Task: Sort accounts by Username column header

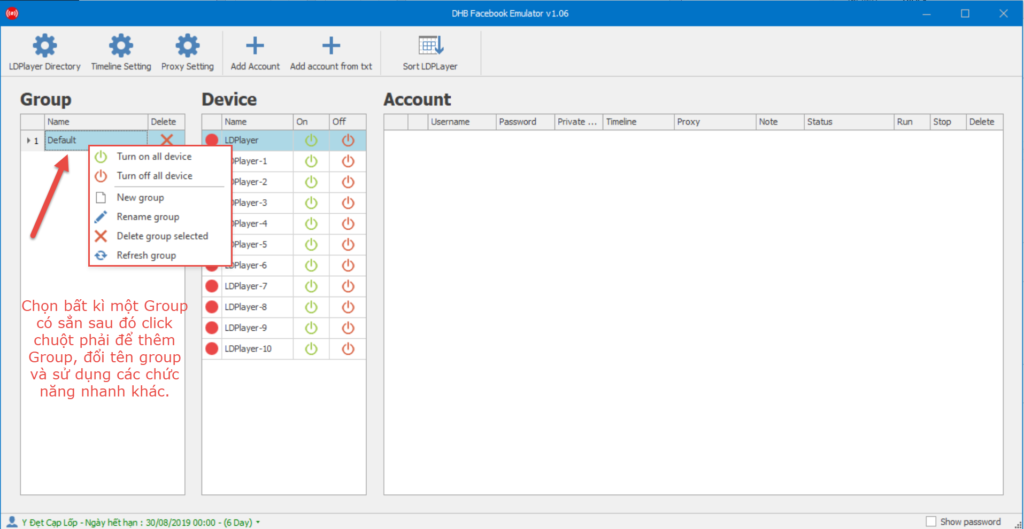Action: pos(462,122)
